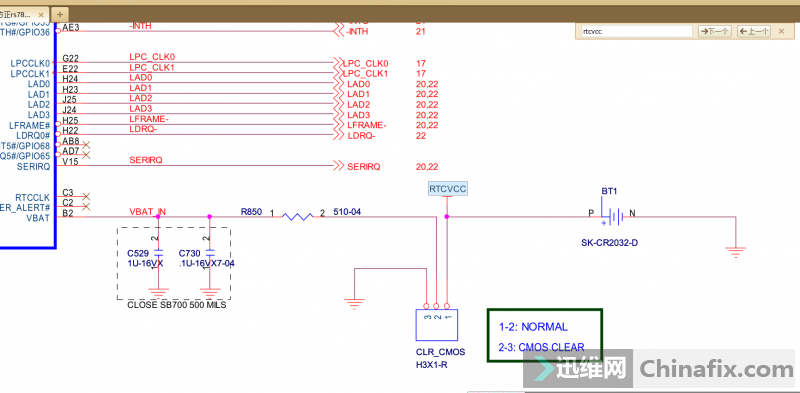Click the VBAT_IN net label
This screenshot has height=393, width=800.
click(x=147, y=211)
